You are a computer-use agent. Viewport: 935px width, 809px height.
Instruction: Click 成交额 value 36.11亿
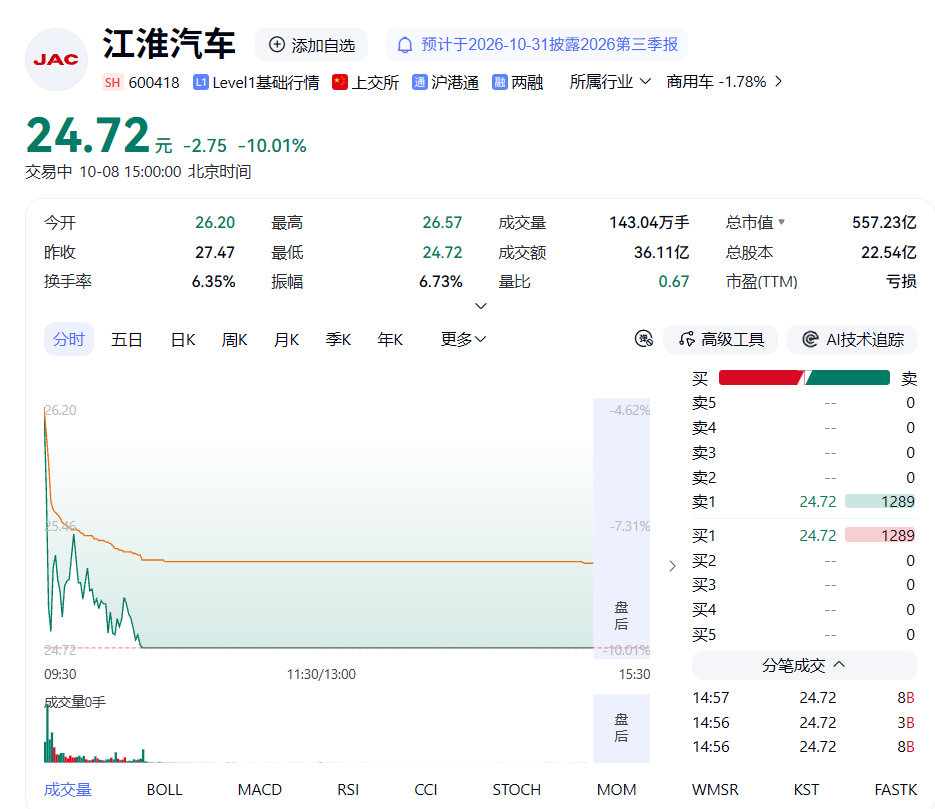tap(661, 252)
